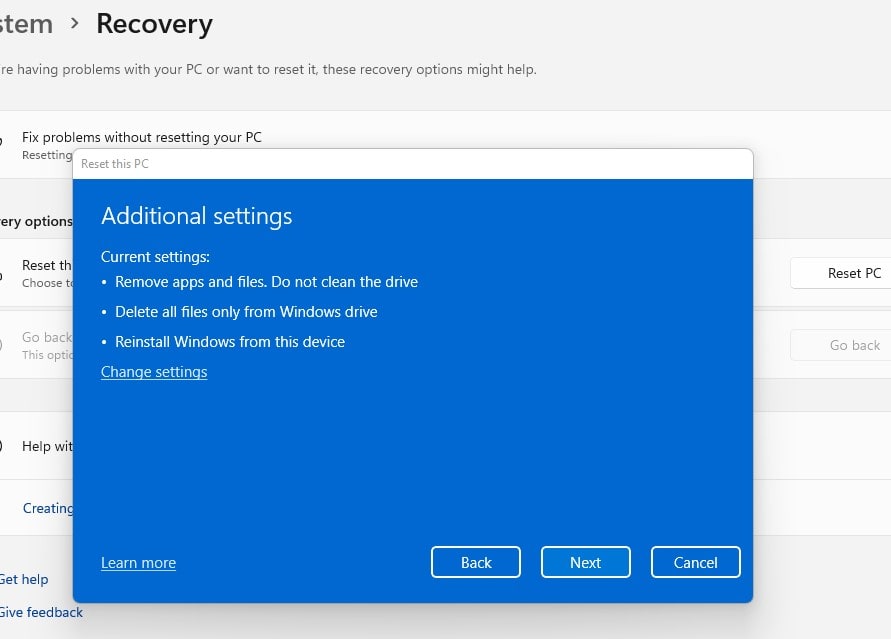The width and height of the screenshot is (891, 639).
Task: Click the Additional settings heading
Action: (x=196, y=216)
